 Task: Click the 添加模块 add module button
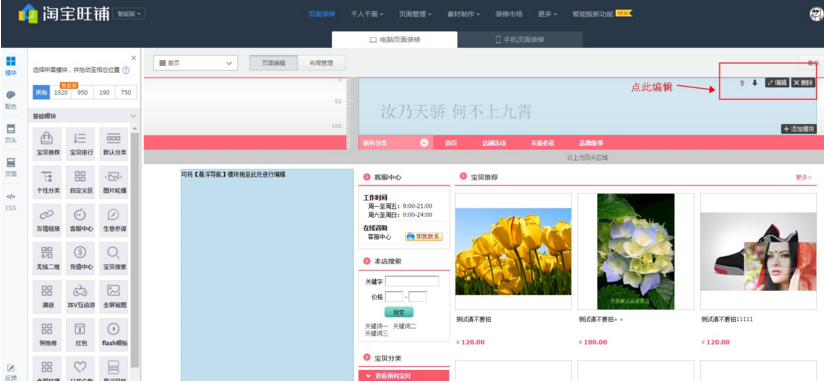pos(799,129)
